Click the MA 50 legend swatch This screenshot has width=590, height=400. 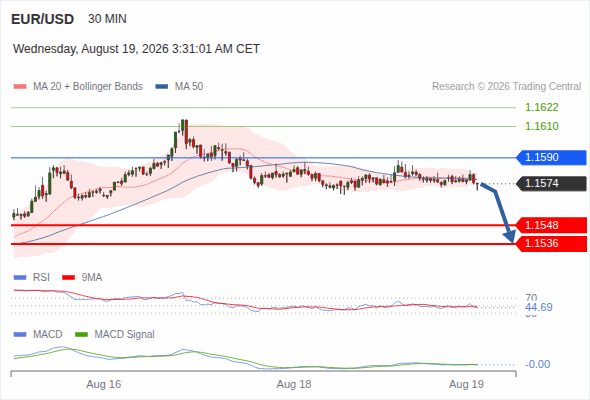(x=162, y=87)
